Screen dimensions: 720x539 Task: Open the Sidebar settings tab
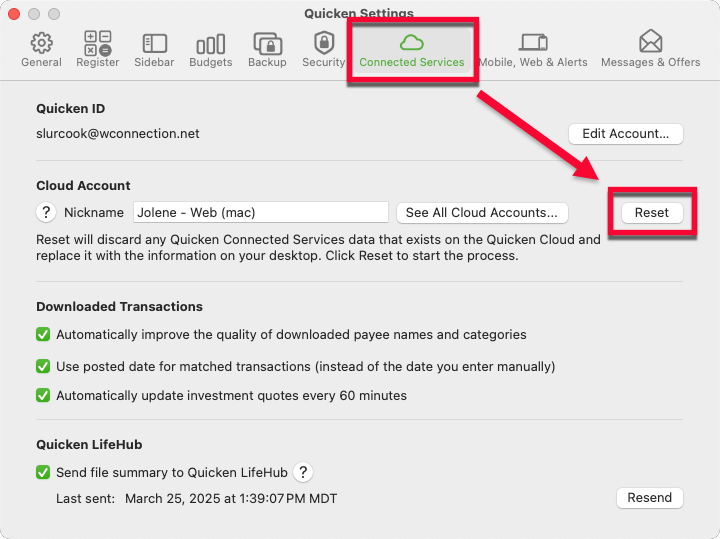(154, 50)
